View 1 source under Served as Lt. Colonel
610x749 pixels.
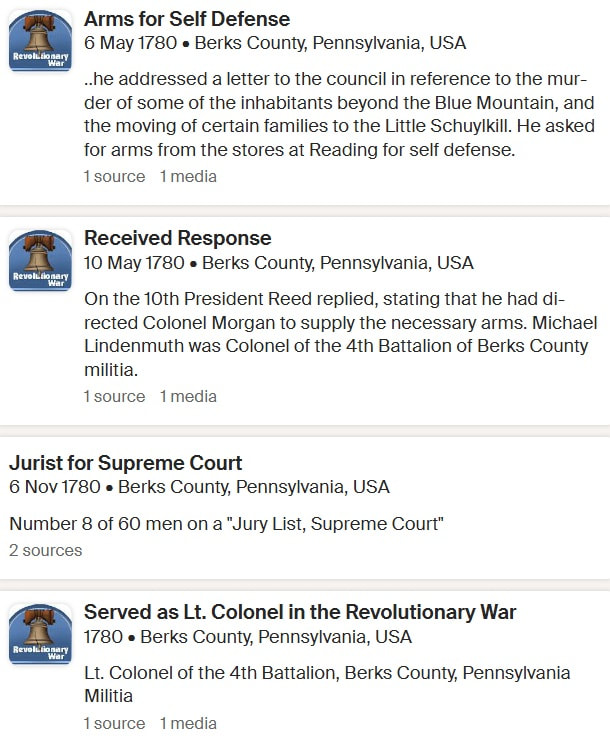coord(114,723)
